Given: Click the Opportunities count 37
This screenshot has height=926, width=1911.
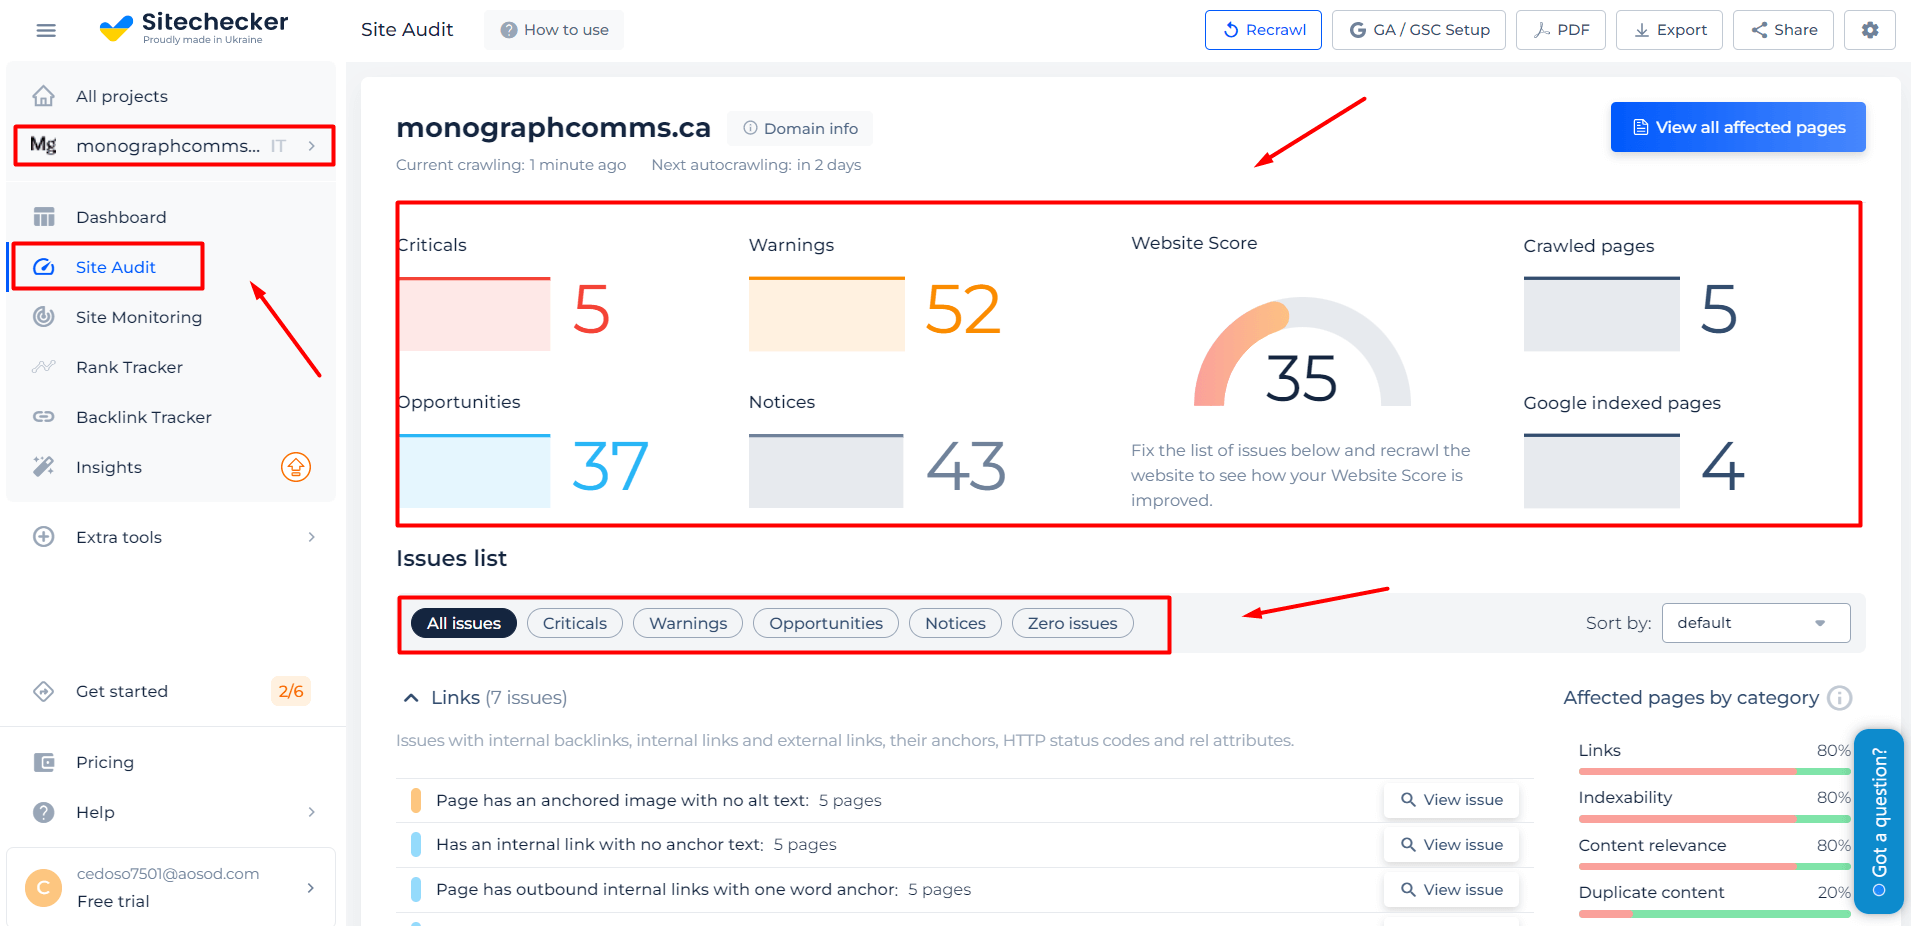Looking at the screenshot, I should coord(610,466).
